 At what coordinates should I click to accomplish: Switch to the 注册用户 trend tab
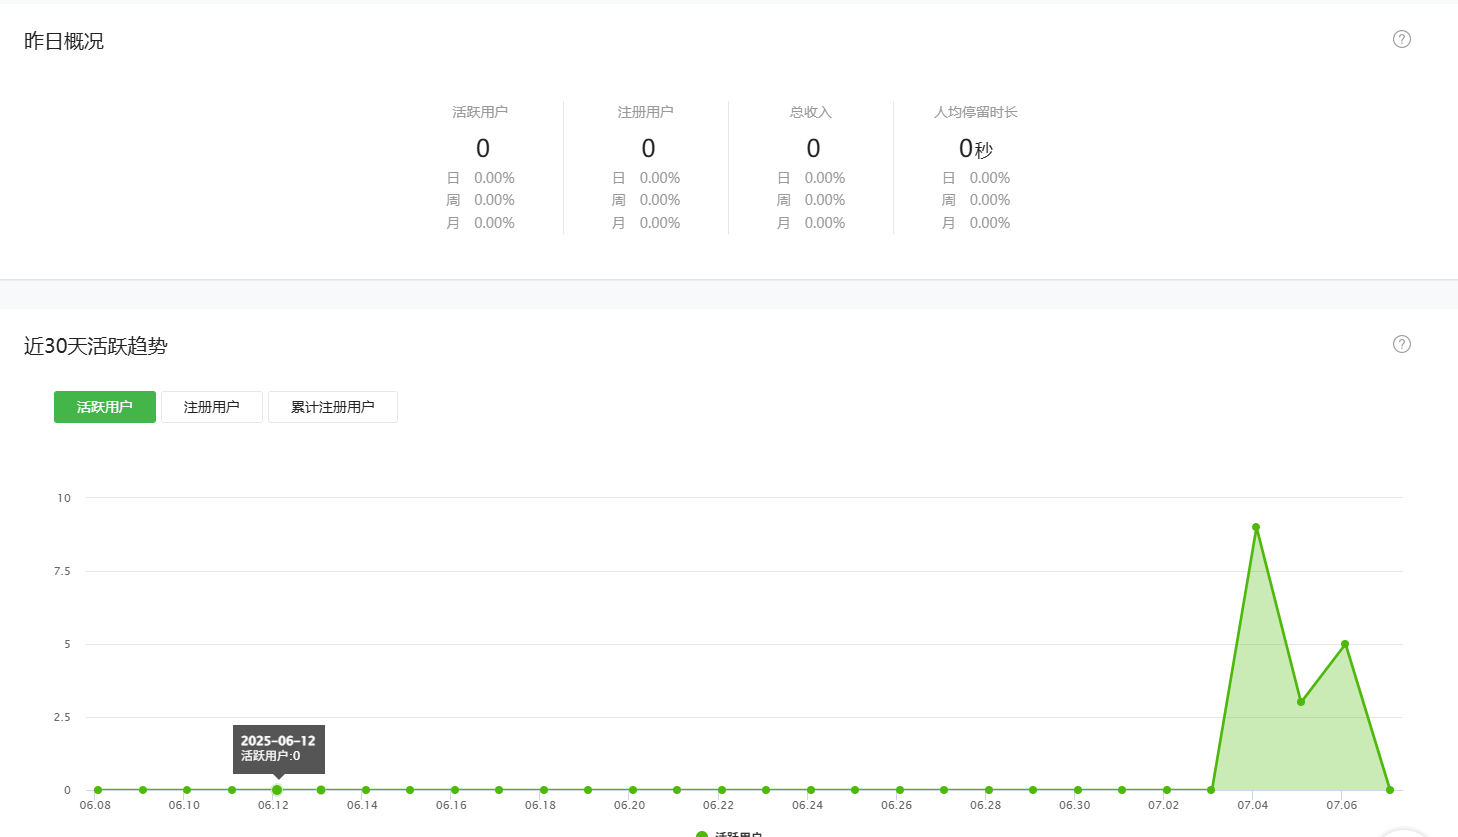click(212, 407)
